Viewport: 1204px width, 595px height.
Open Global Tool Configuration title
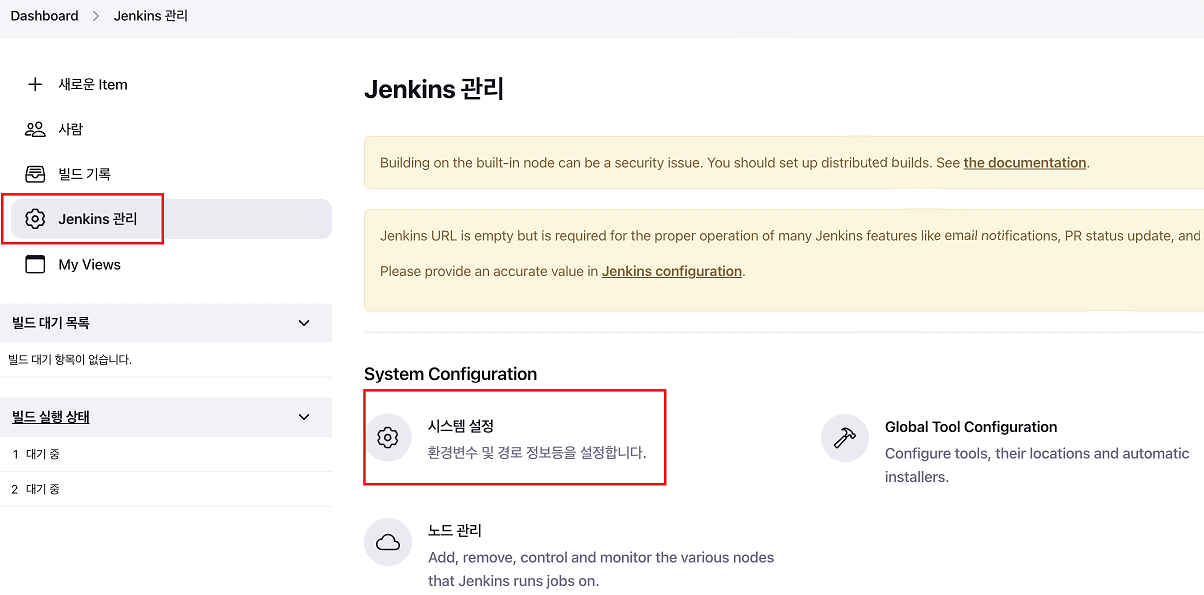click(x=971, y=427)
